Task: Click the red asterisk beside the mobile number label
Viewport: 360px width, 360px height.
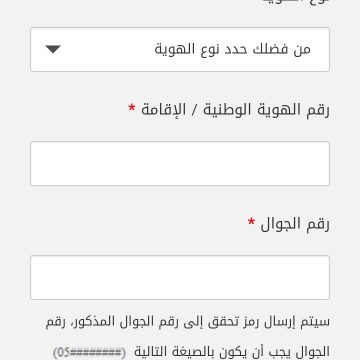Action: 251,221
